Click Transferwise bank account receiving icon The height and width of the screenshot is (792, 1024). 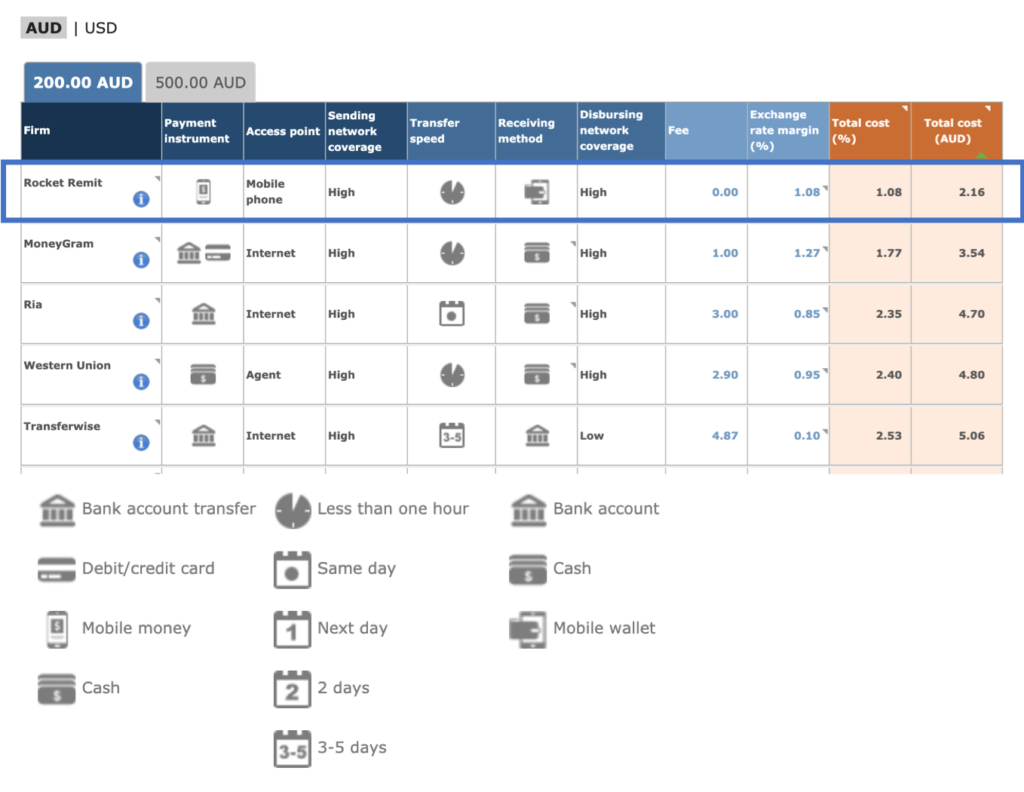coord(537,435)
